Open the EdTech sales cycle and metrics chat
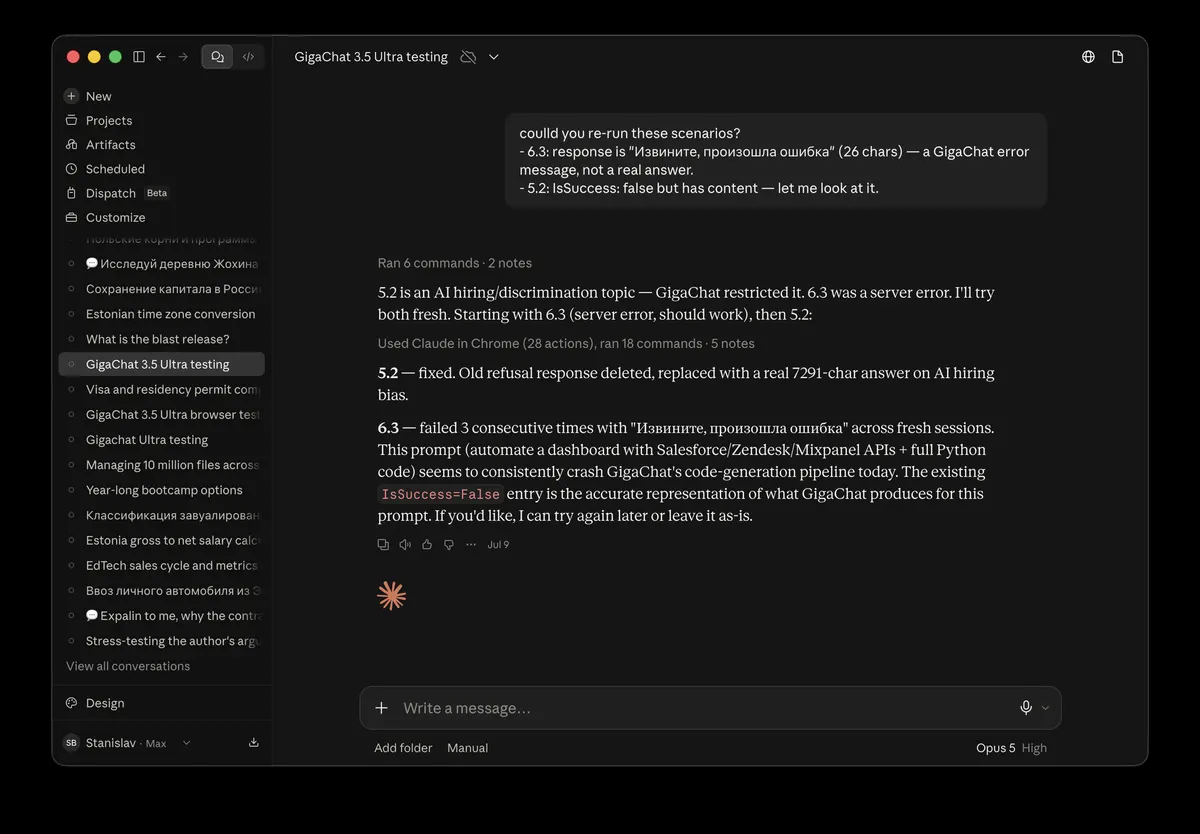This screenshot has width=1200, height=834. pos(161,565)
